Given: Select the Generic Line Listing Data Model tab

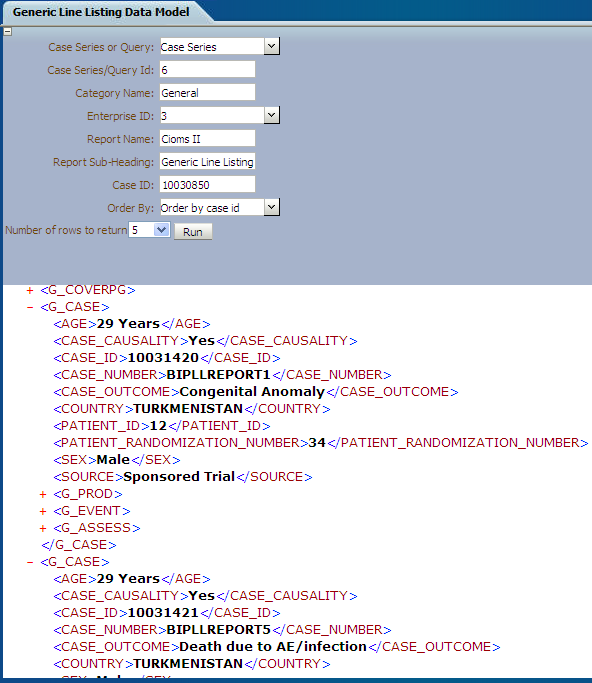Looking at the screenshot, I should click(x=101, y=12).
